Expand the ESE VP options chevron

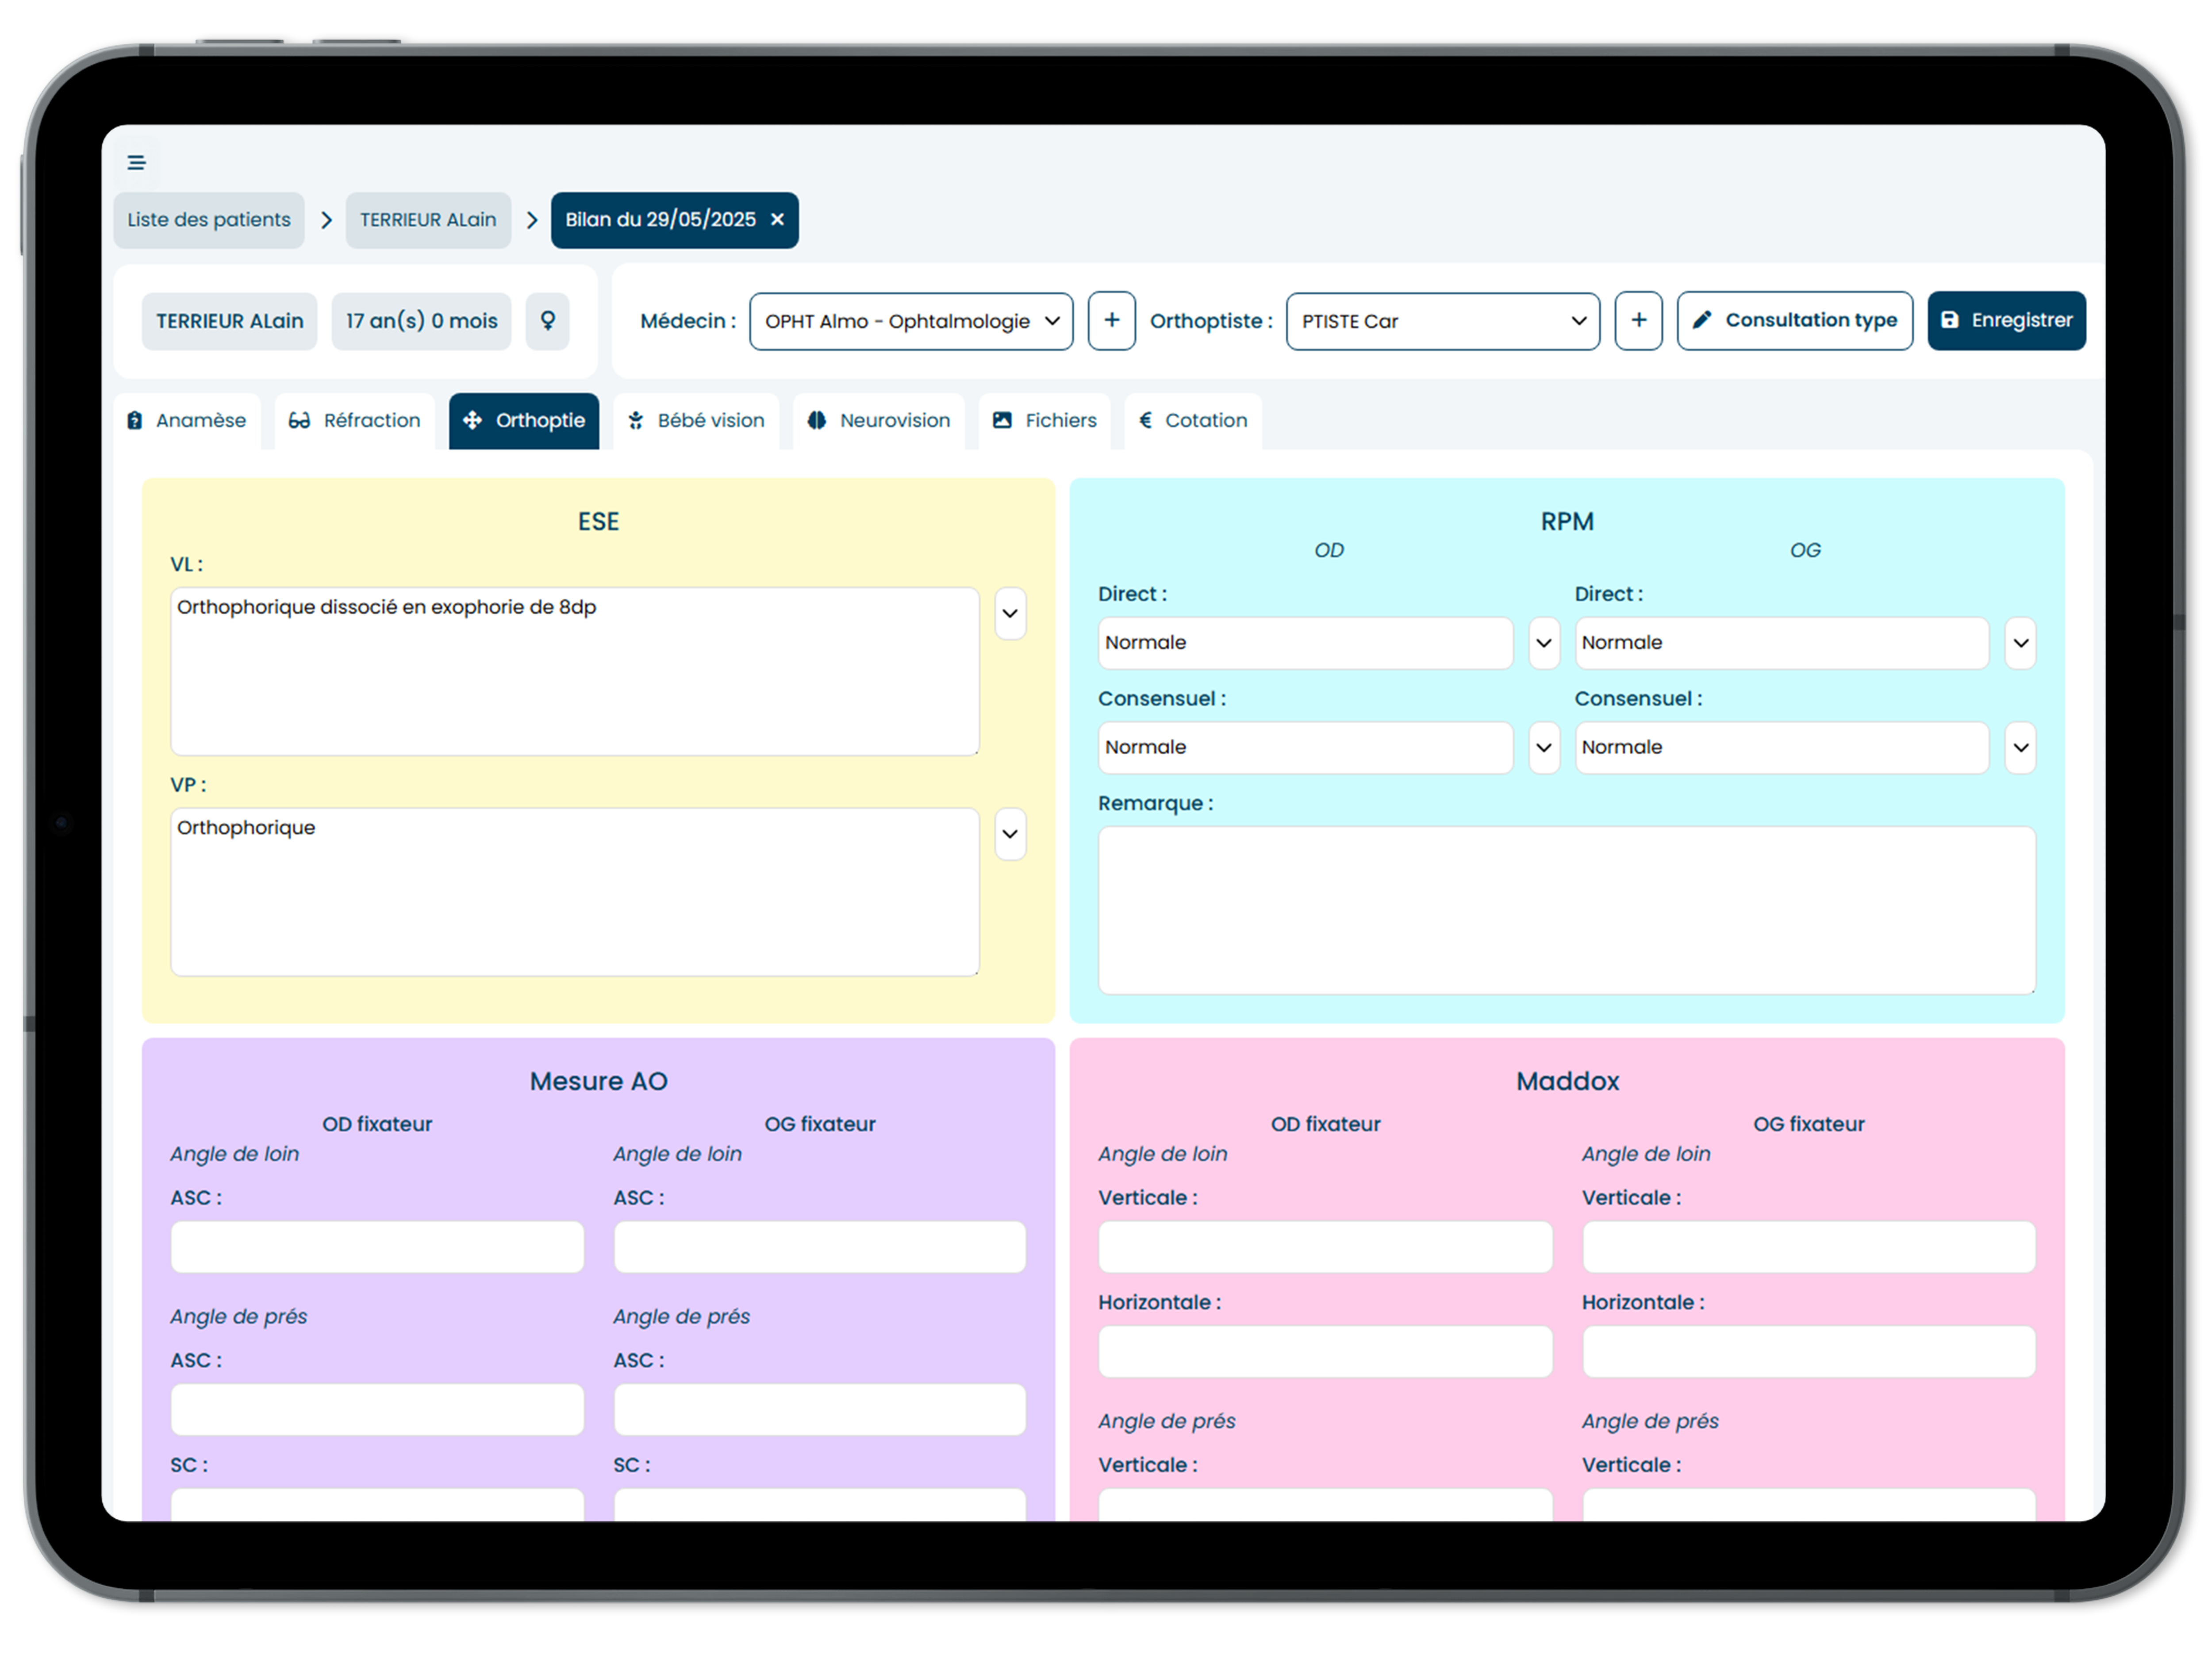click(x=1010, y=834)
